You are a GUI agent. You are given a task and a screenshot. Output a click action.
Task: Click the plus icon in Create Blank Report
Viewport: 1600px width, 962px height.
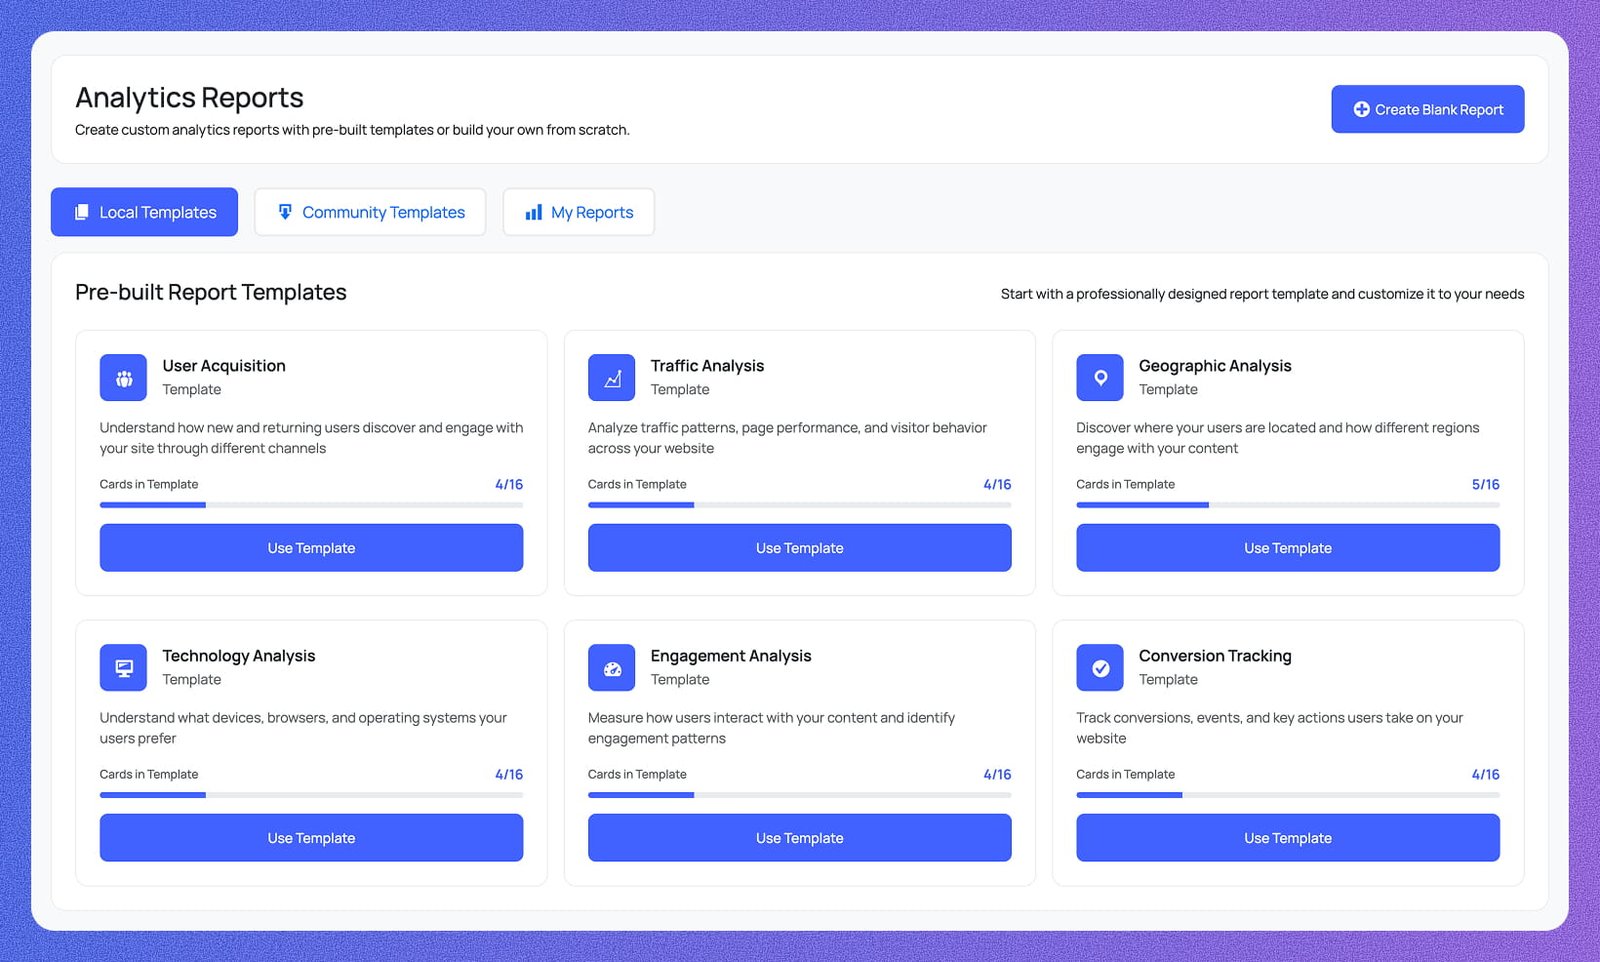click(x=1361, y=109)
